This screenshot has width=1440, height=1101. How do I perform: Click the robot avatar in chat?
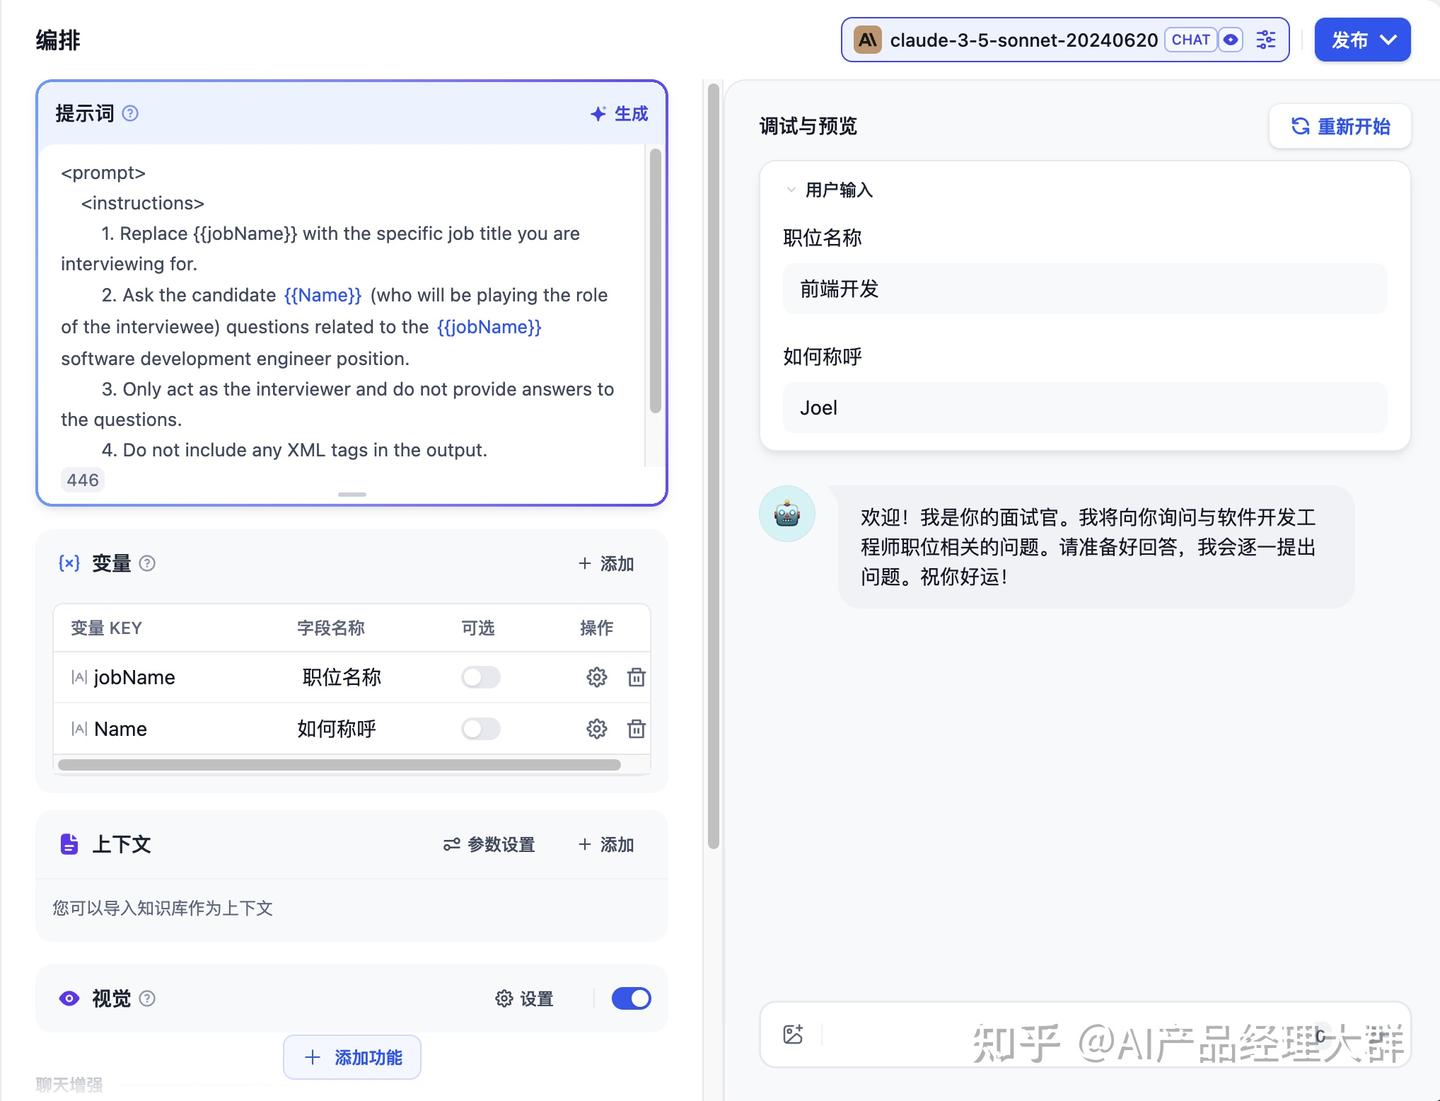point(788,514)
